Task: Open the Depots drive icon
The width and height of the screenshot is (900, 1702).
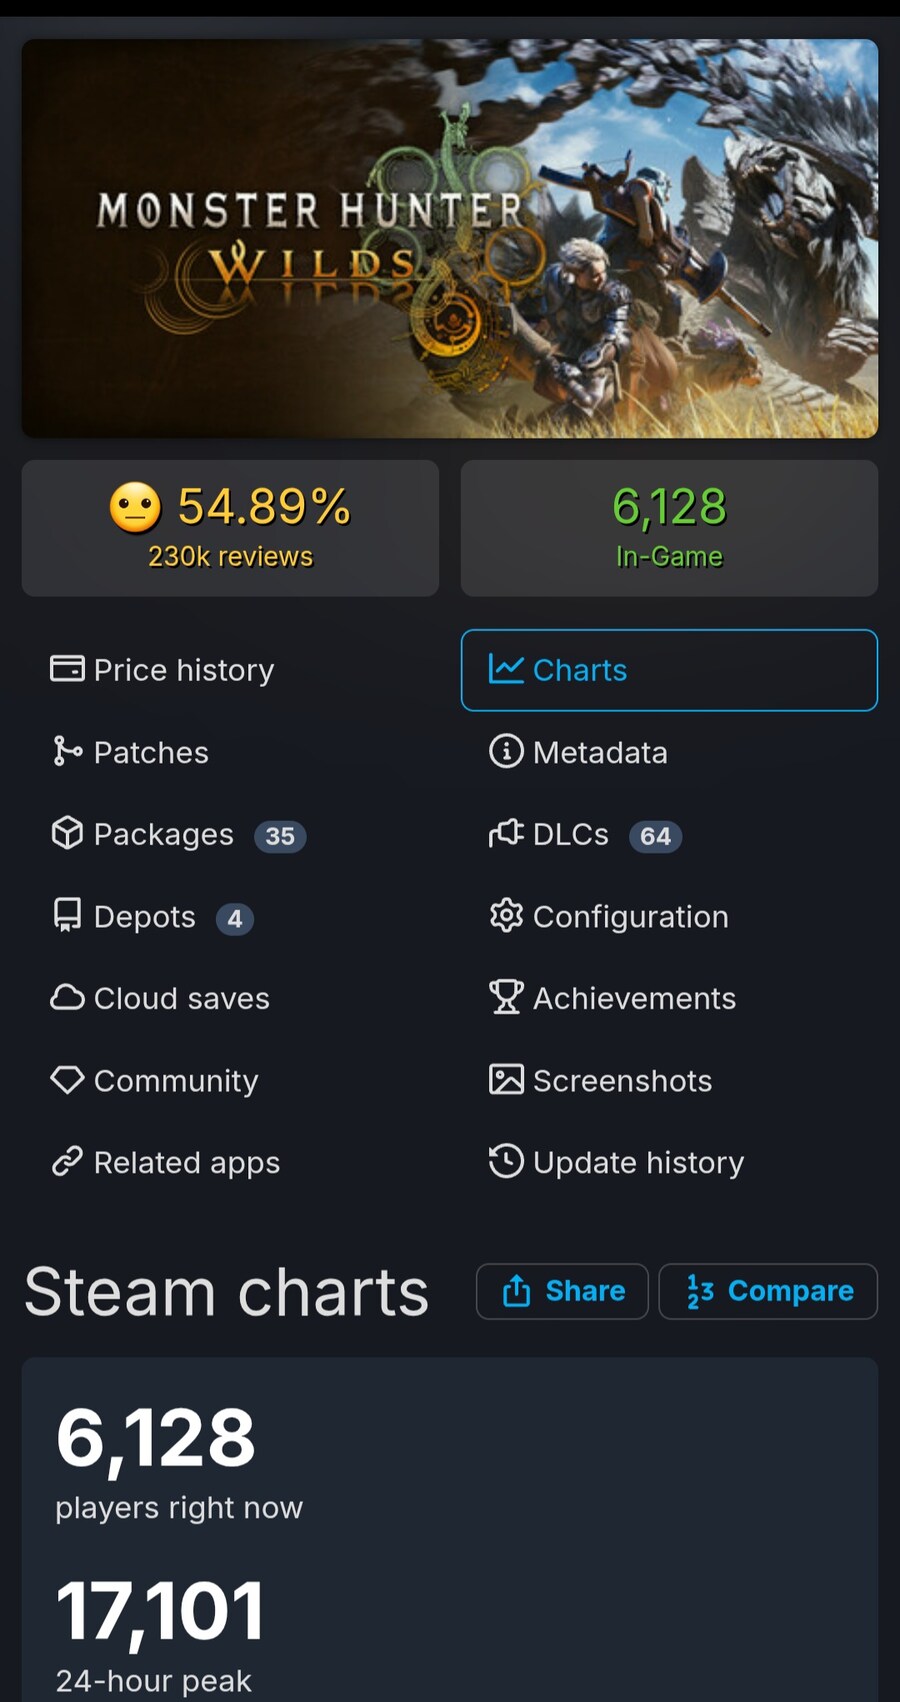Action: click(67, 915)
